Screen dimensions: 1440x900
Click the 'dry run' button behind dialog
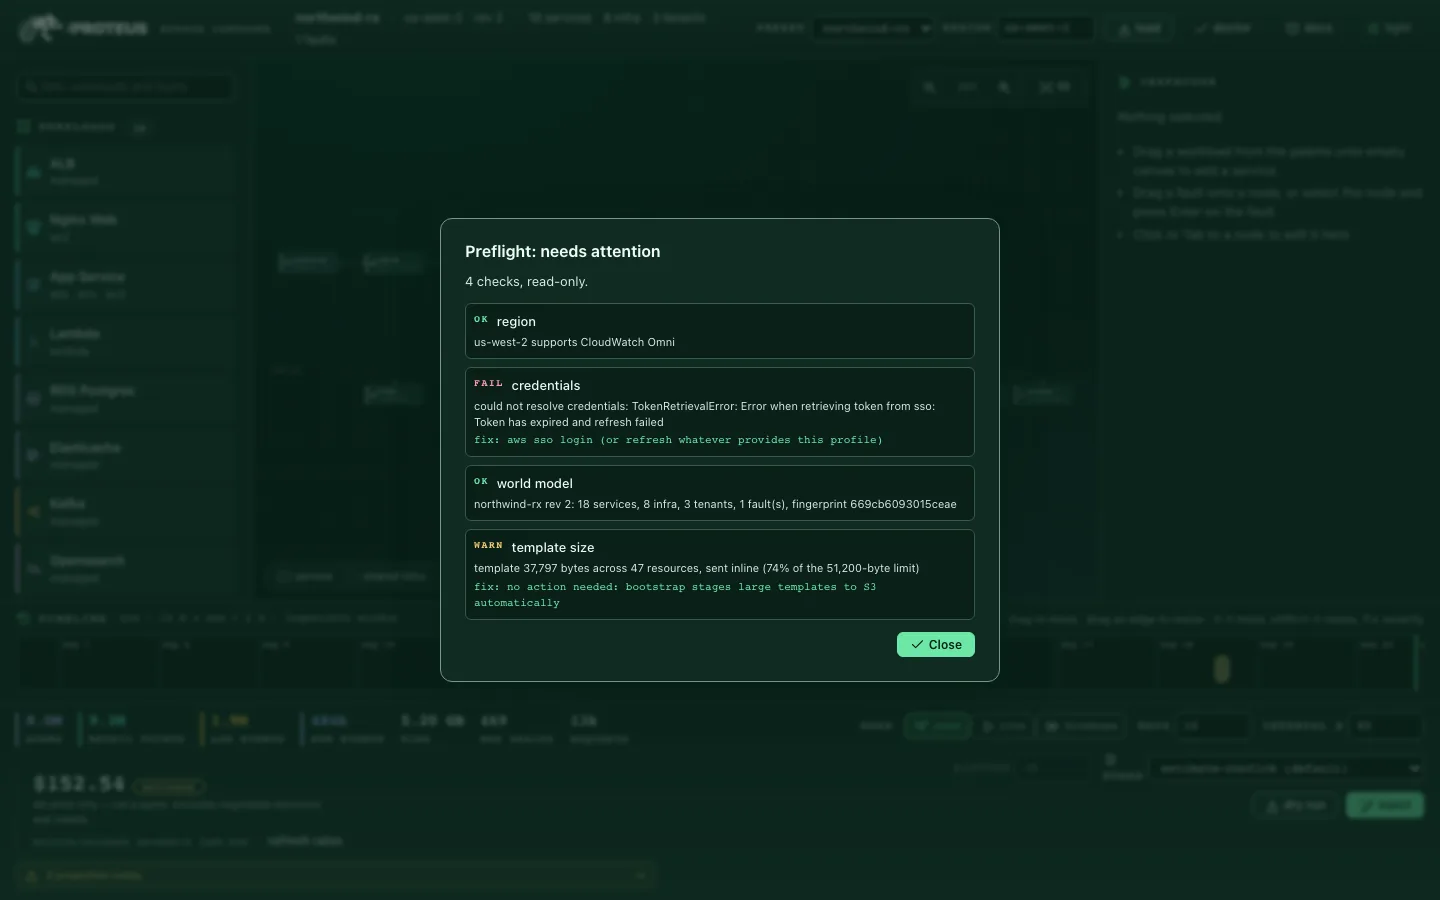click(x=1295, y=805)
